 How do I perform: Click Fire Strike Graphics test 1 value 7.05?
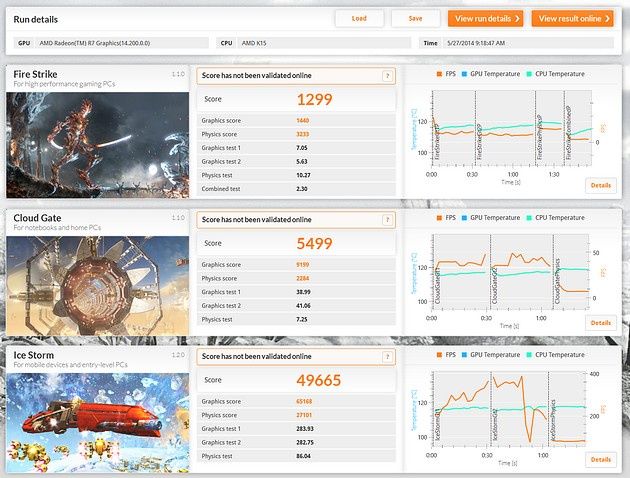(302, 148)
